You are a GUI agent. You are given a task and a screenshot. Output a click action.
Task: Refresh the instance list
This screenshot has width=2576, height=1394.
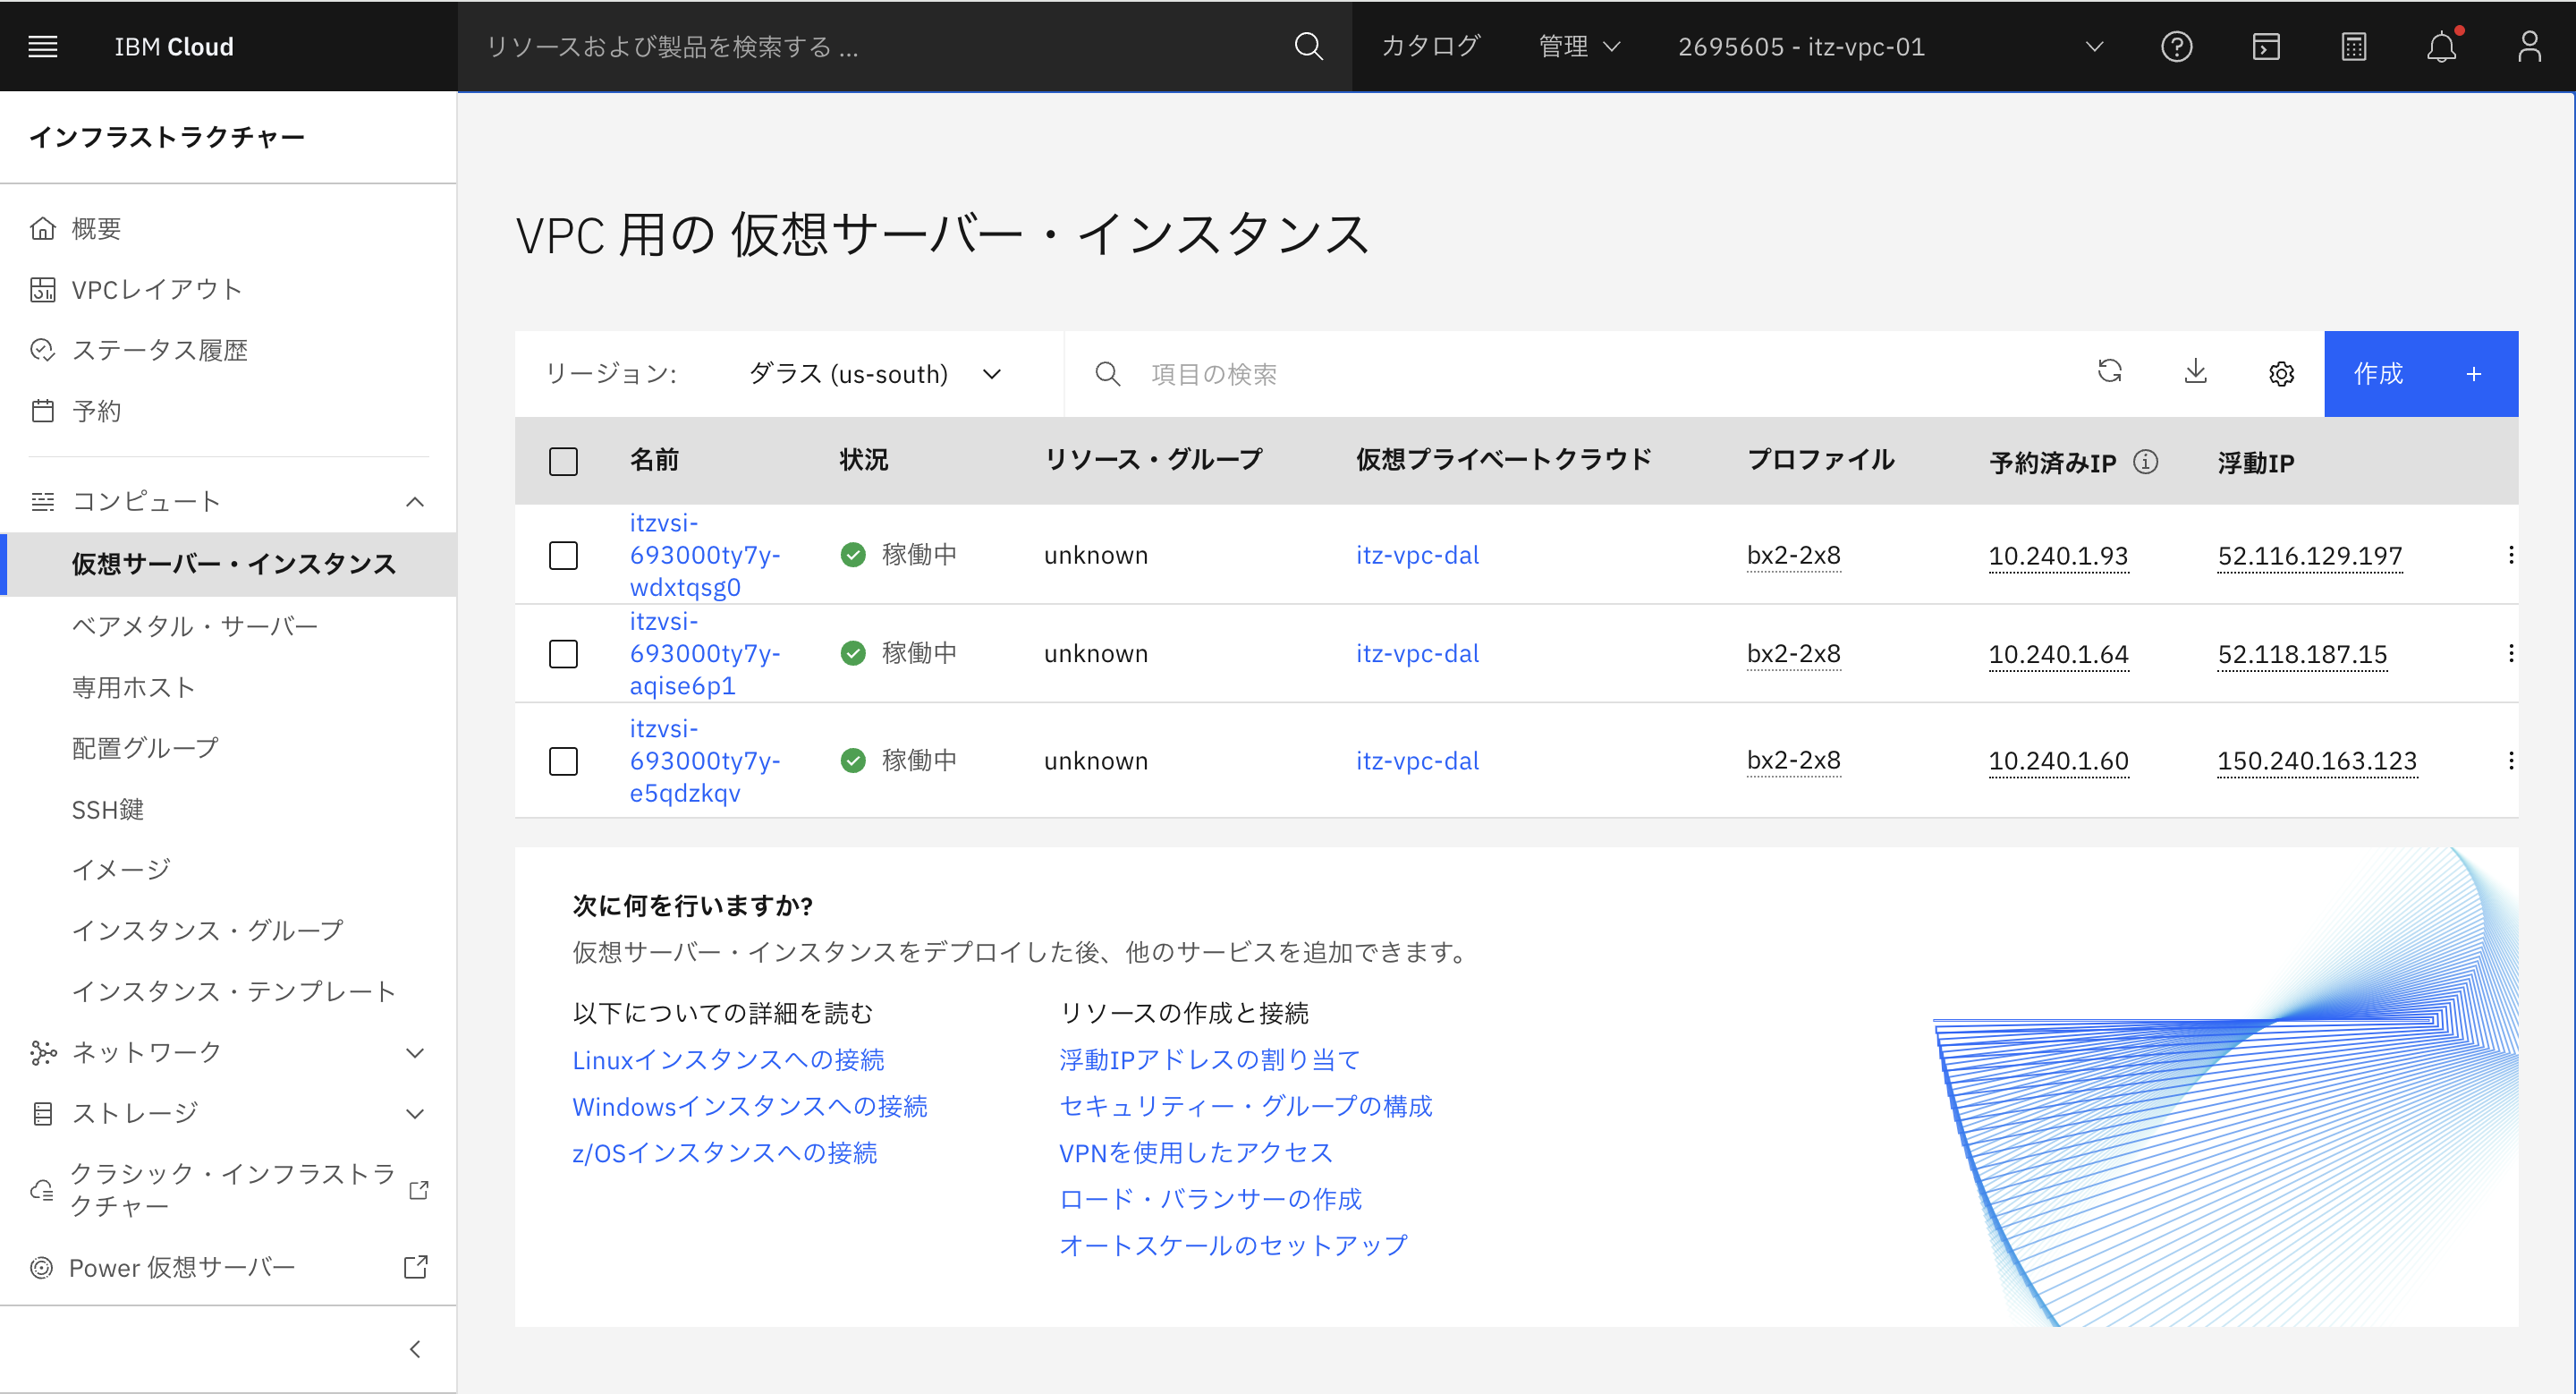click(2110, 372)
